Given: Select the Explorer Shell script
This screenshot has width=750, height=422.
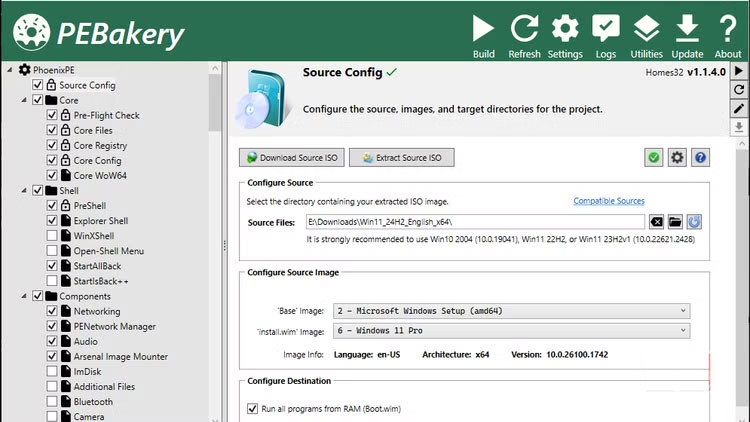Looking at the screenshot, I should pos(100,221).
